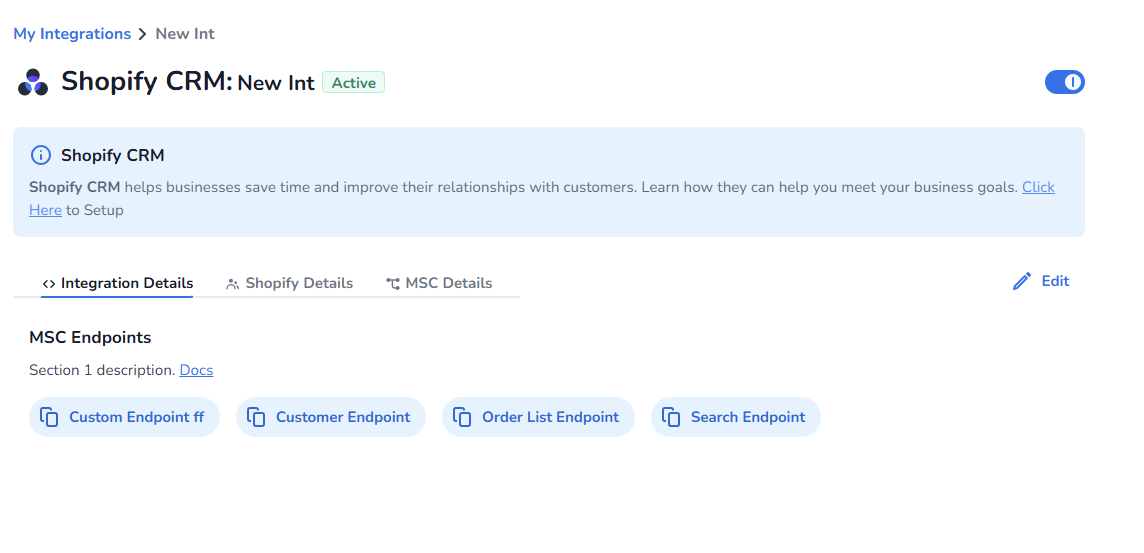Copy the Custom Endpoint ff
Viewport: 1144px width, 553px height.
click(x=124, y=417)
